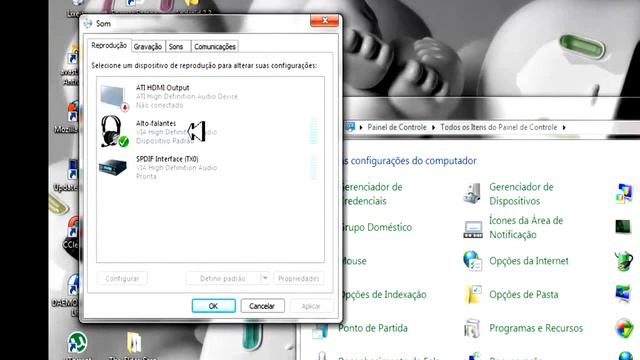
Task: Select the Reprodução tab
Action: (109, 45)
